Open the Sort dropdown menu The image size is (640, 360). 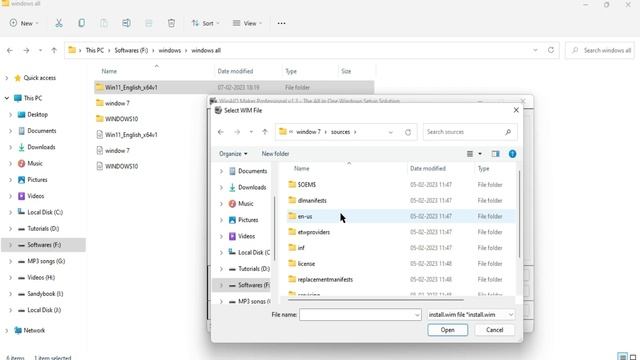pos(205,23)
